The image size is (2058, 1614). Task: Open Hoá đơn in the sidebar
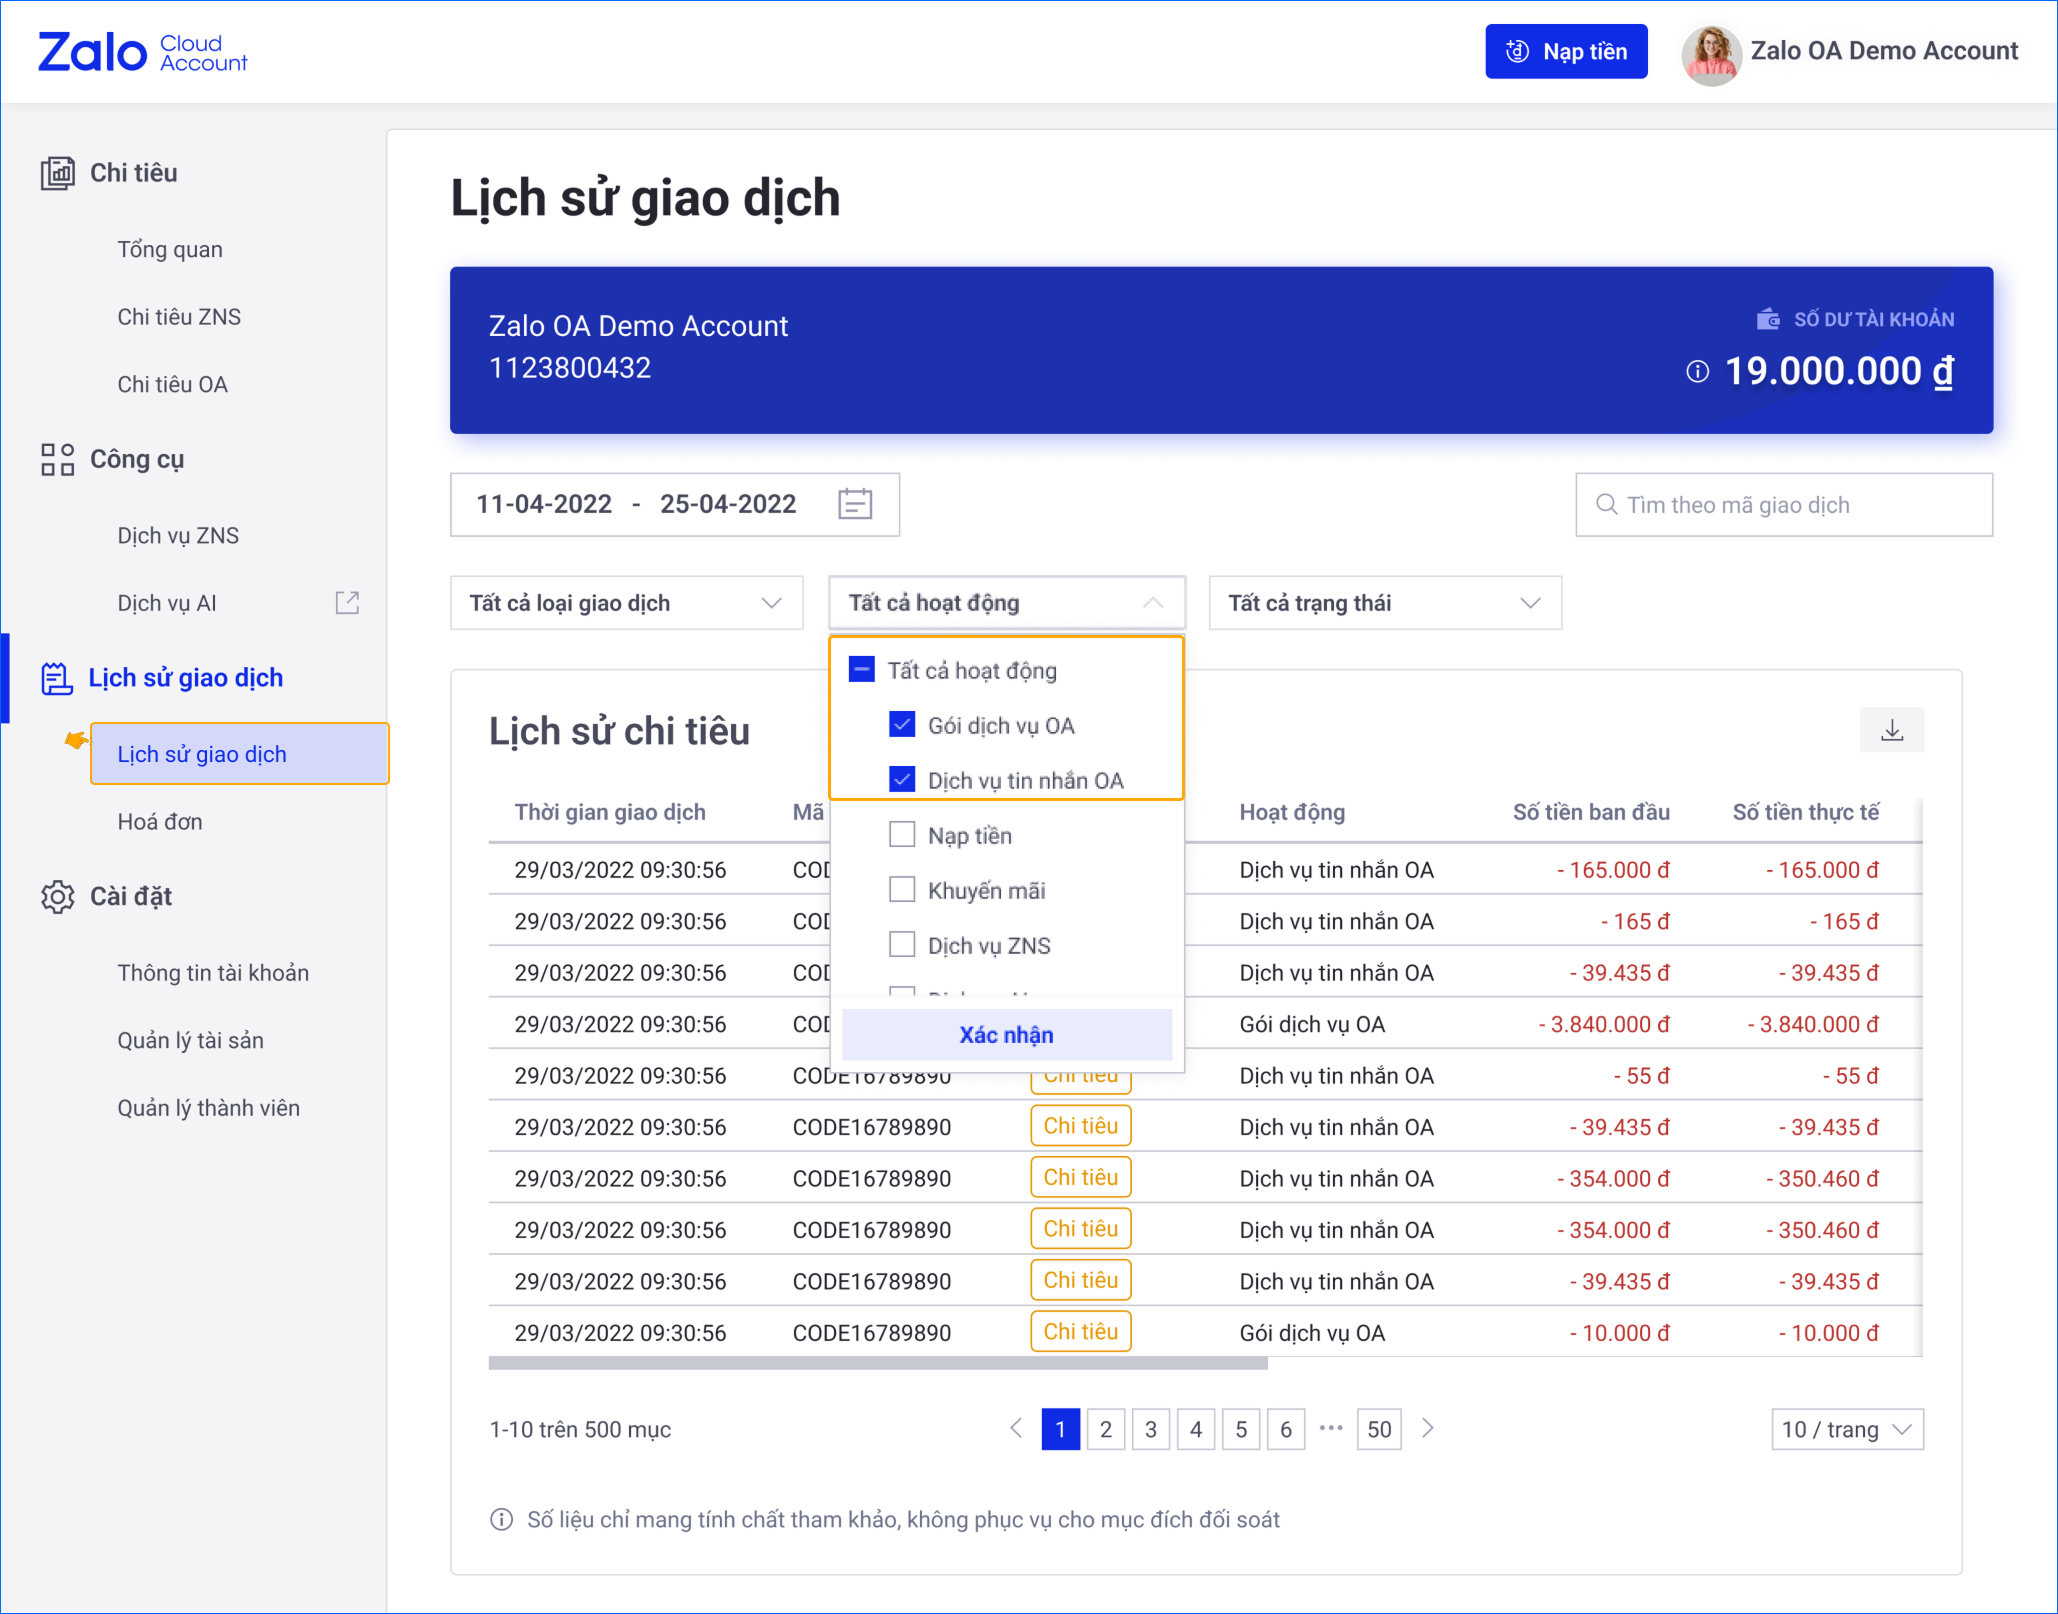coord(160,822)
